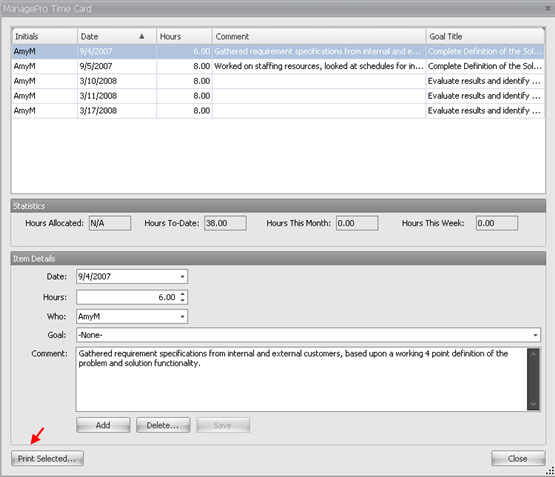Close the Time Card dialog via Close button
Screen dimensions: 555x477
click(x=518, y=458)
